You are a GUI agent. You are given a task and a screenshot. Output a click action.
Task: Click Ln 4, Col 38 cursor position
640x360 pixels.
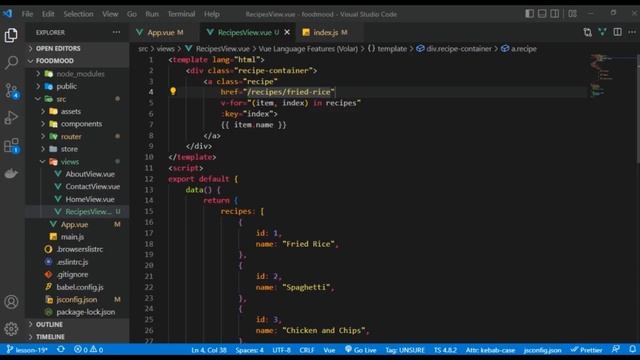209,350
